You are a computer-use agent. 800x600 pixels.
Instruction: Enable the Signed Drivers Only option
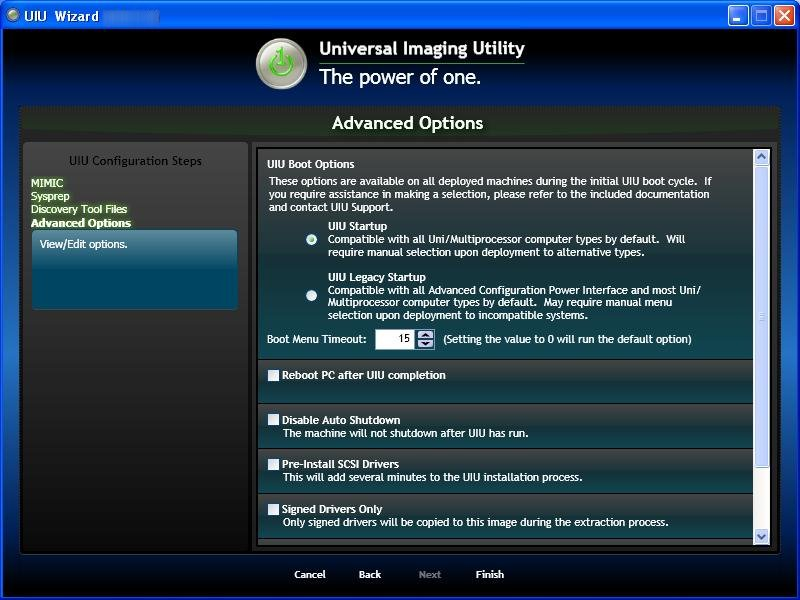coord(273,509)
